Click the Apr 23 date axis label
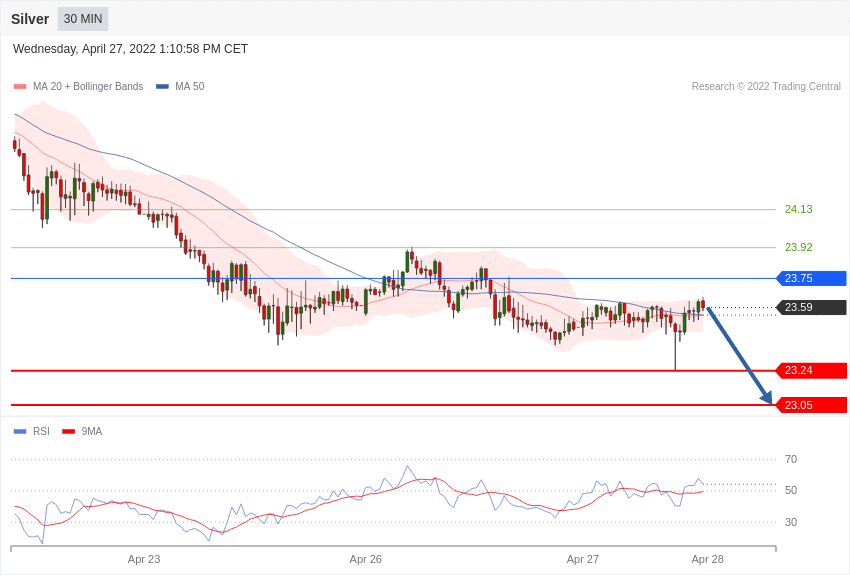Viewport: 850px width, 576px height. point(144,559)
